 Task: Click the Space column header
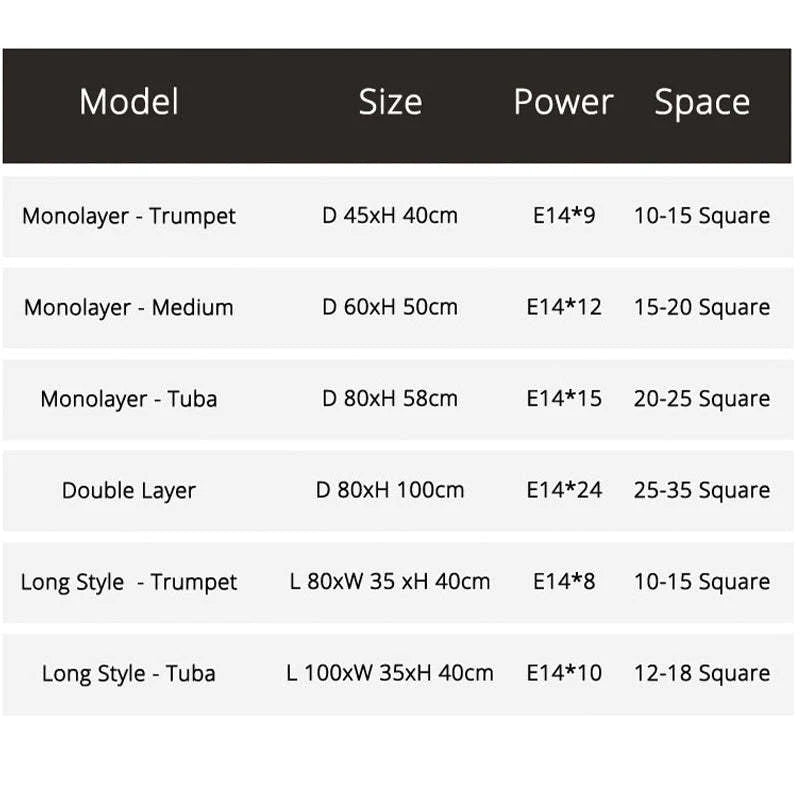point(702,102)
